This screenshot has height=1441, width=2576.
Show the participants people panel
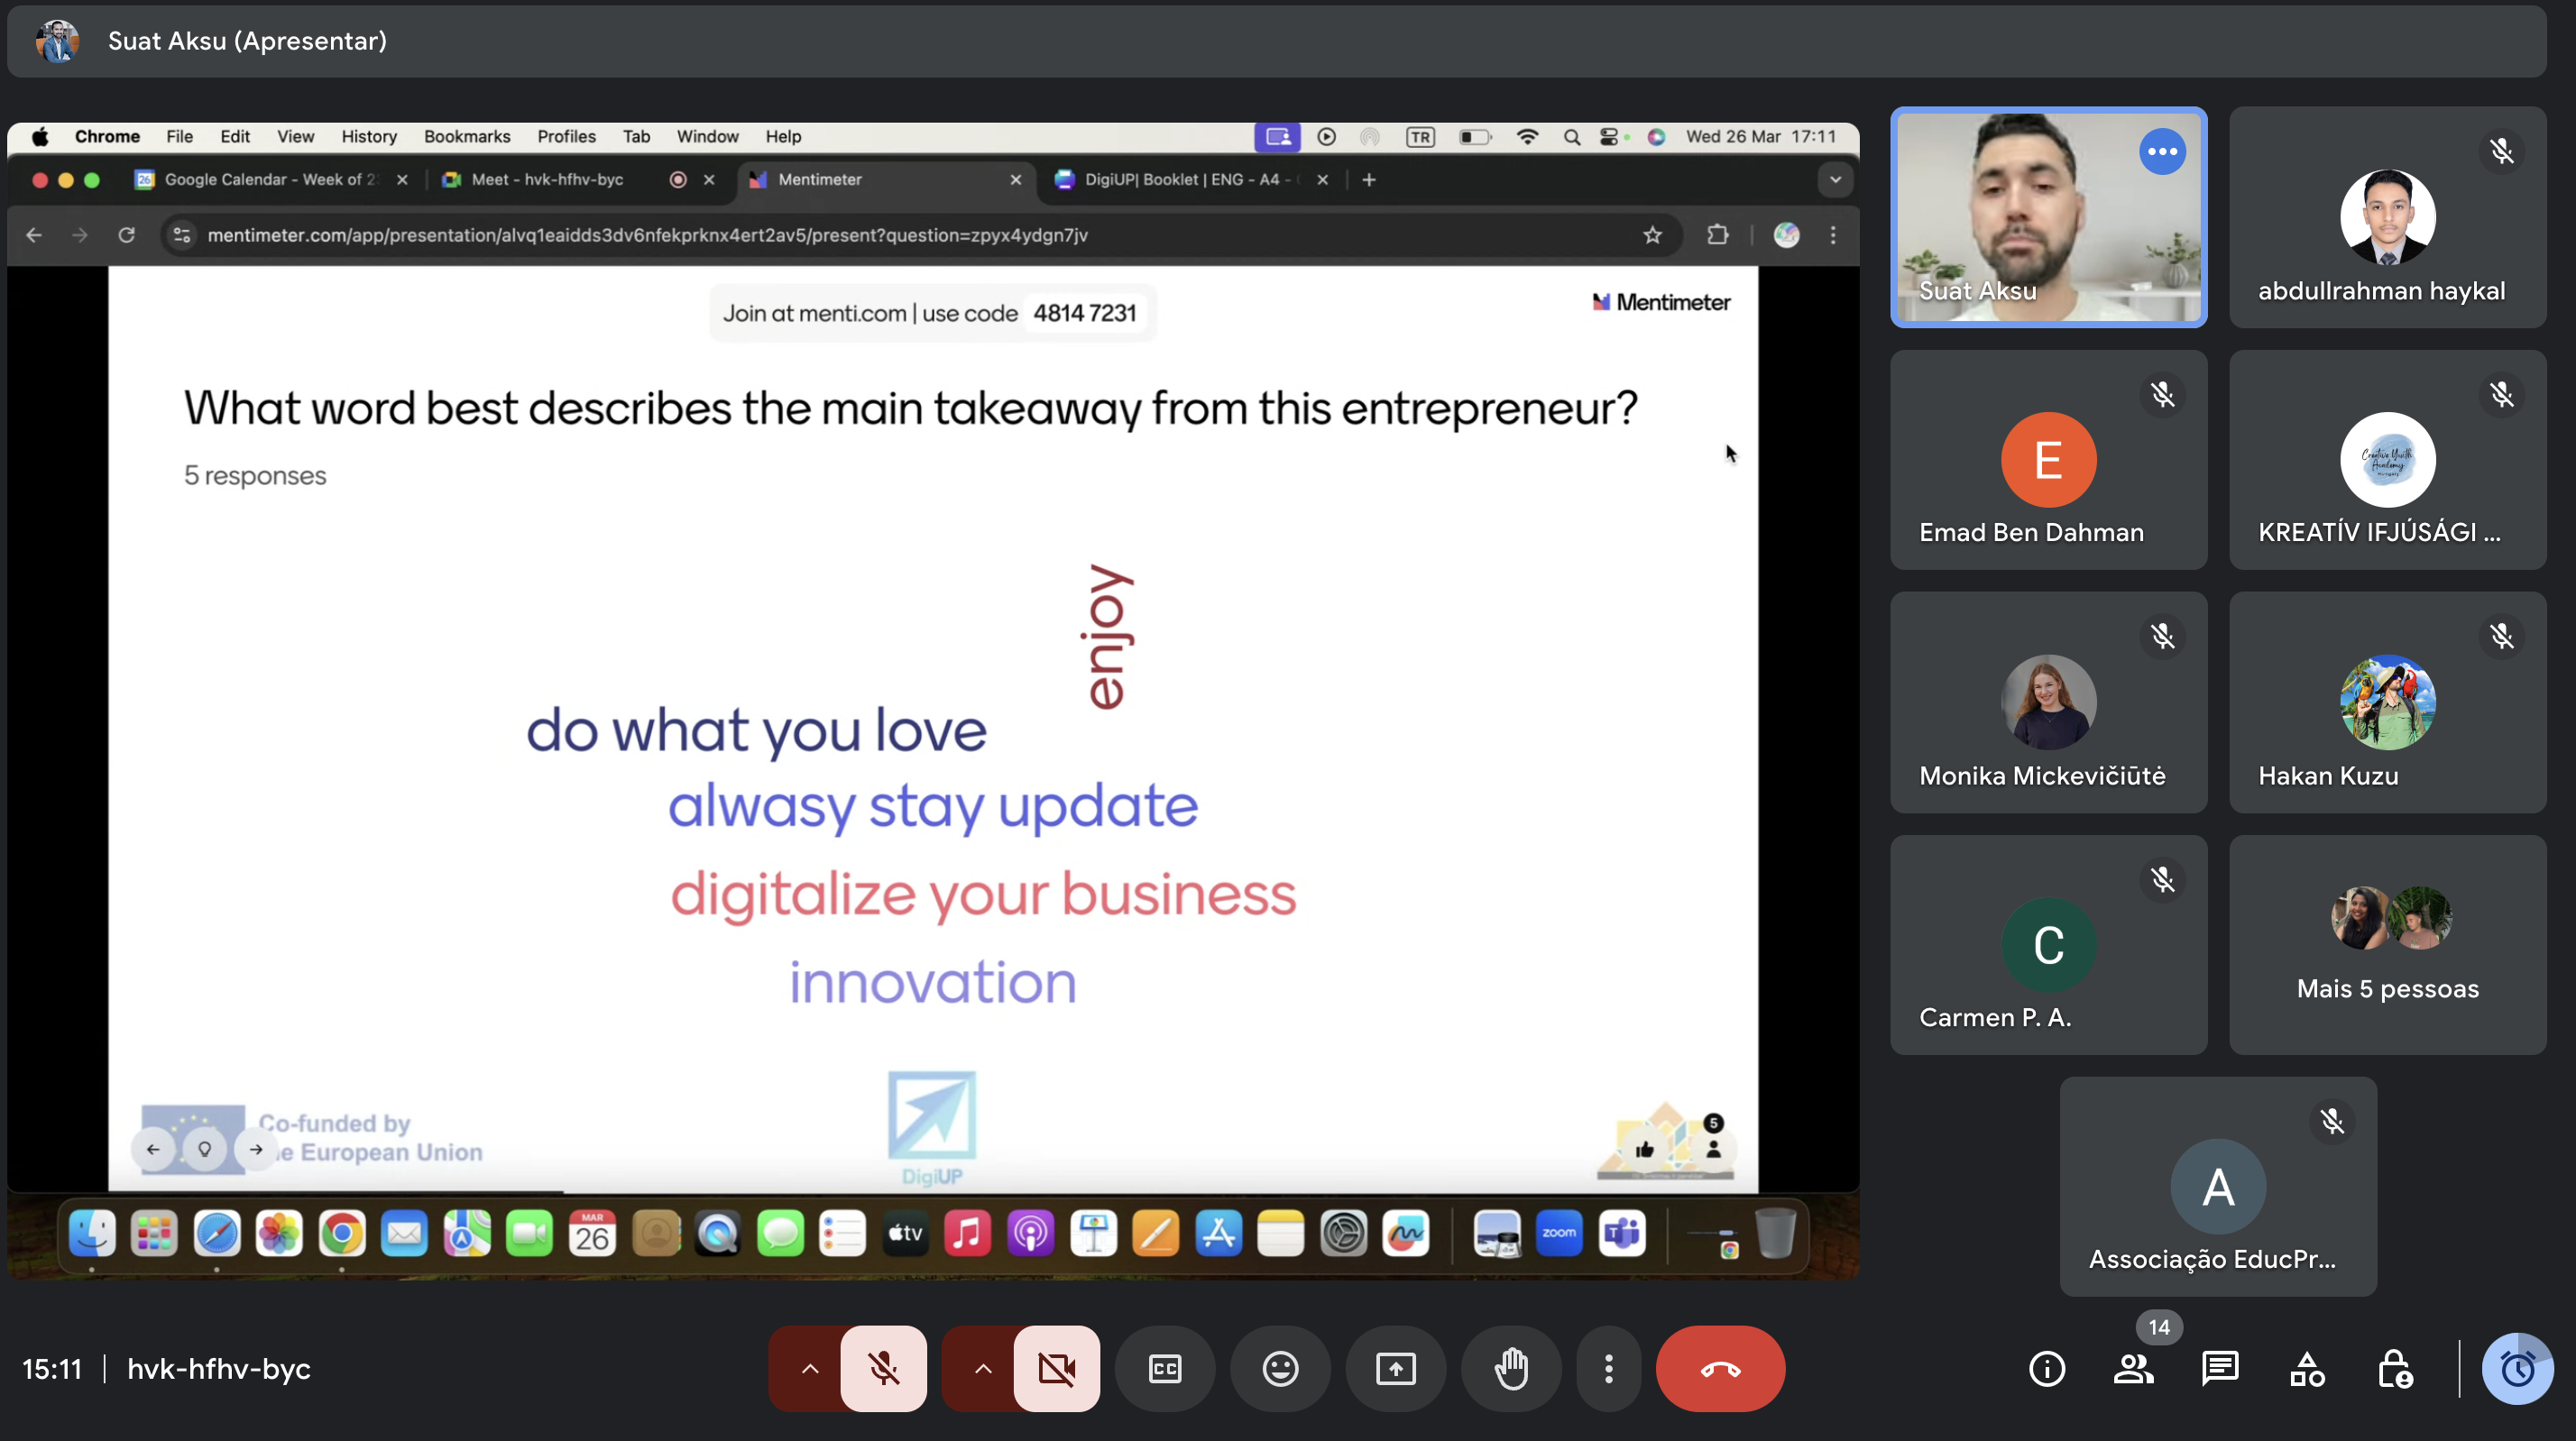coord(2134,1368)
